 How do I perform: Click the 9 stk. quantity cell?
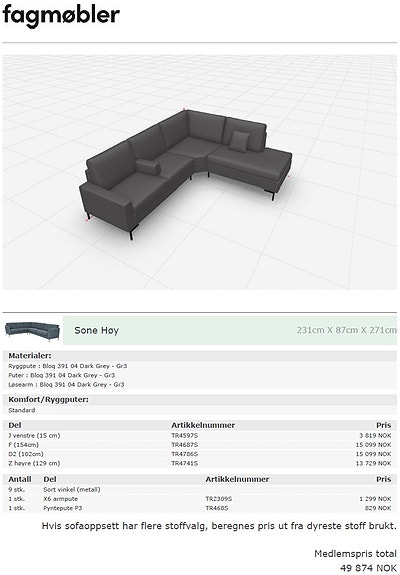pos(16,490)
